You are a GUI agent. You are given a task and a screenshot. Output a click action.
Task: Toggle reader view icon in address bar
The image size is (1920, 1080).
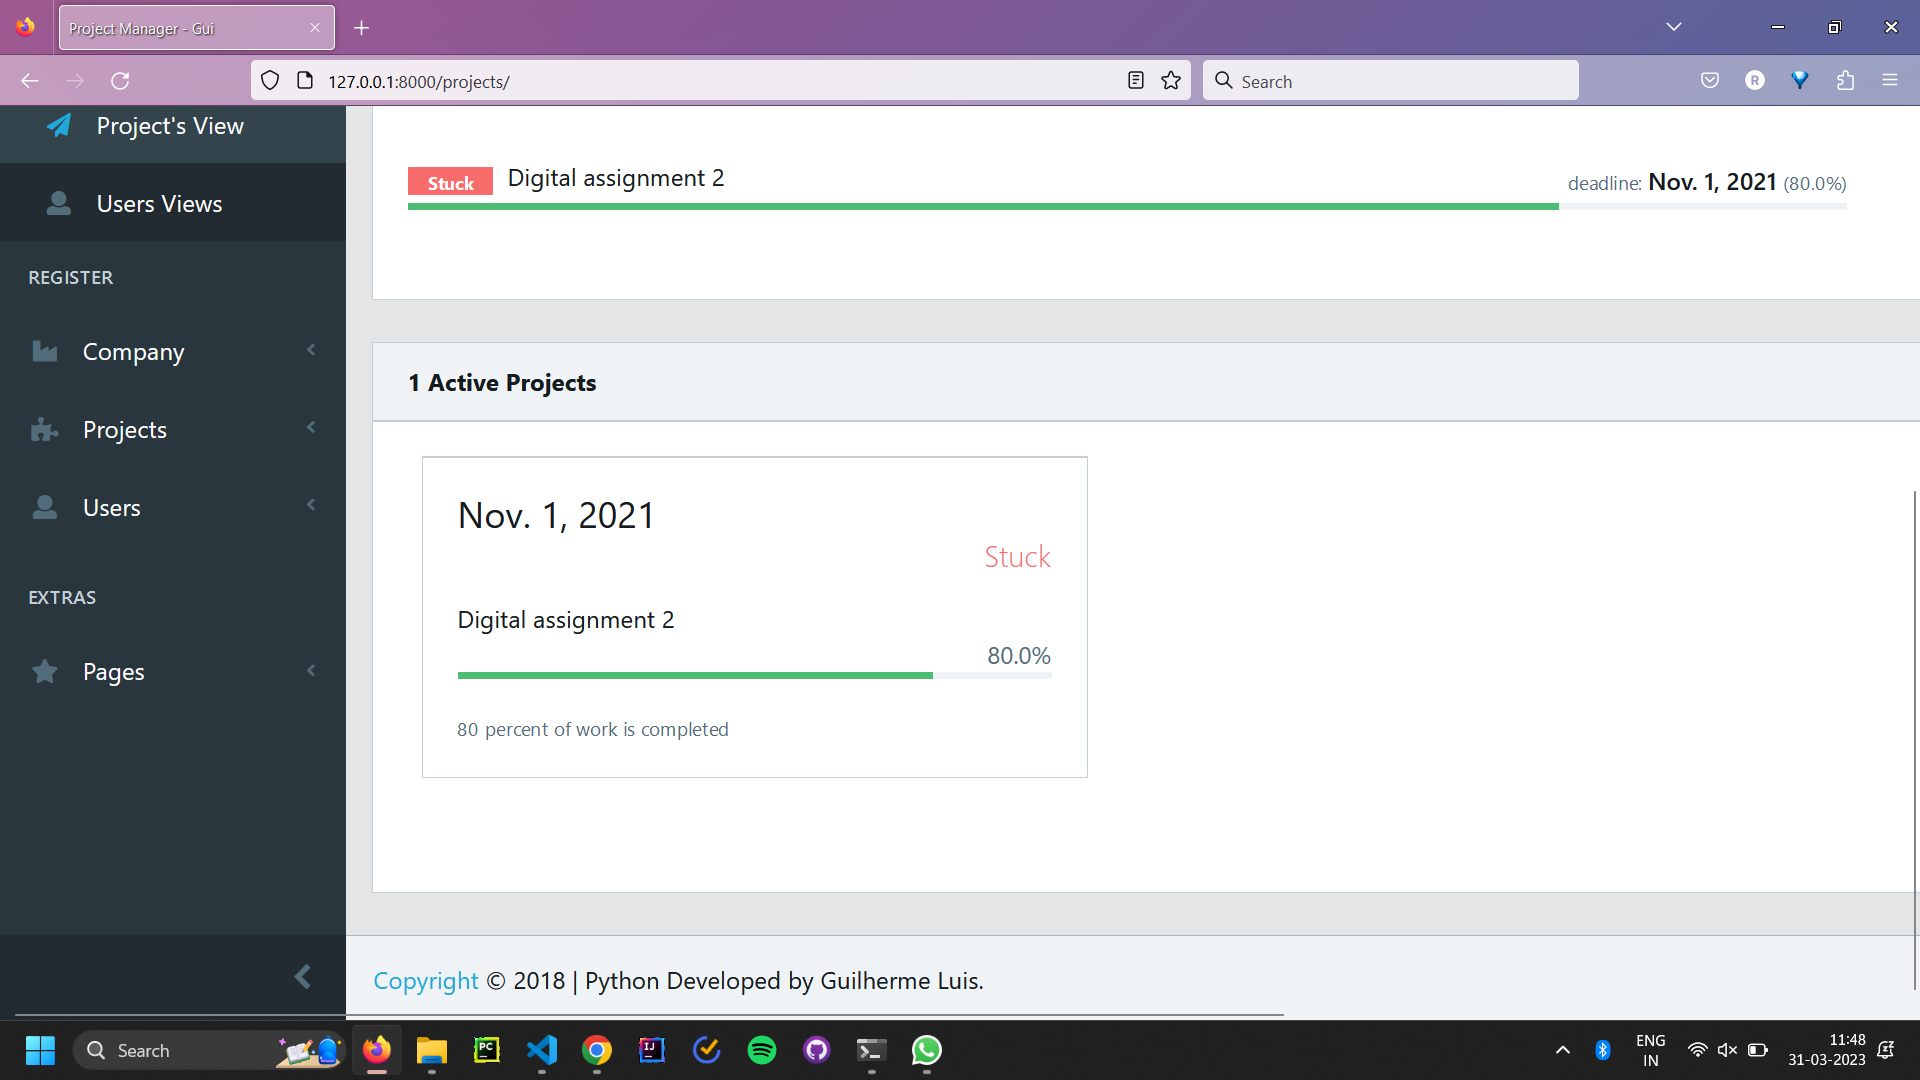coord(1135,81)
